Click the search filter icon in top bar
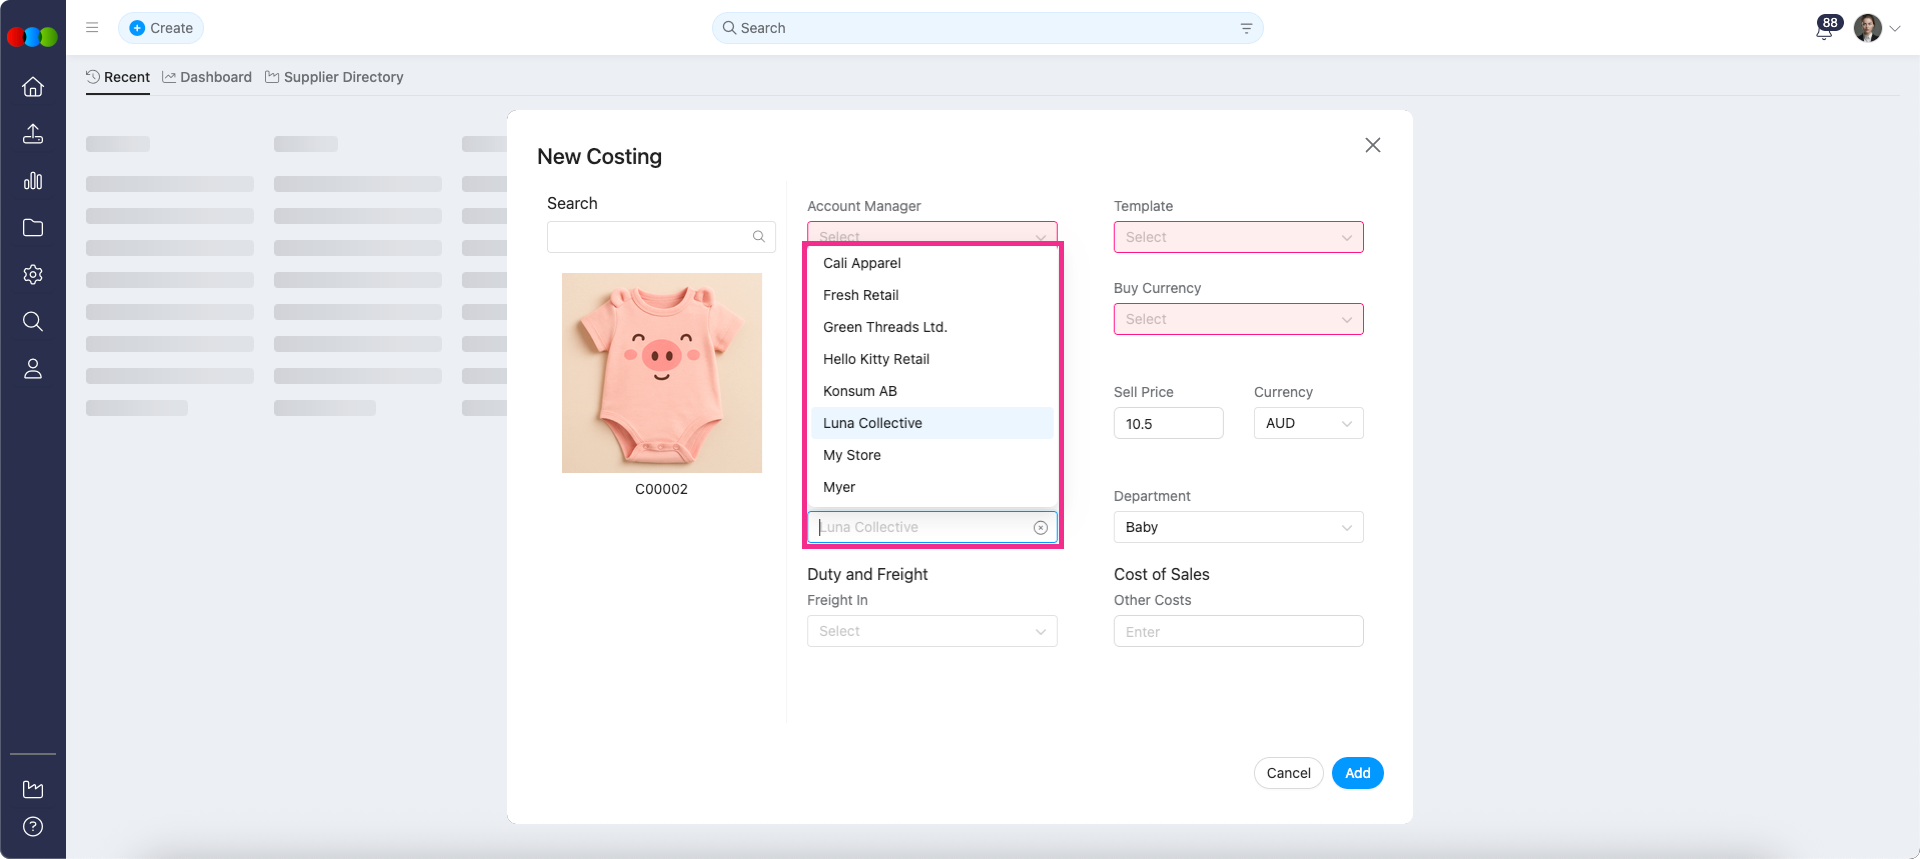This screenshot has width=1920, height=859. [x=1246, y=28]
